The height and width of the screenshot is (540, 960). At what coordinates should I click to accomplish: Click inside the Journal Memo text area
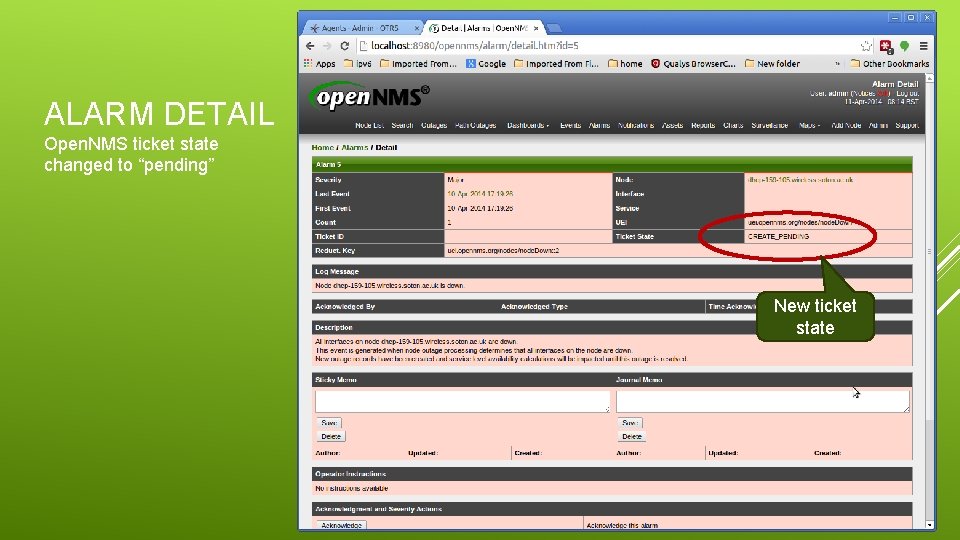click(763, 402)
